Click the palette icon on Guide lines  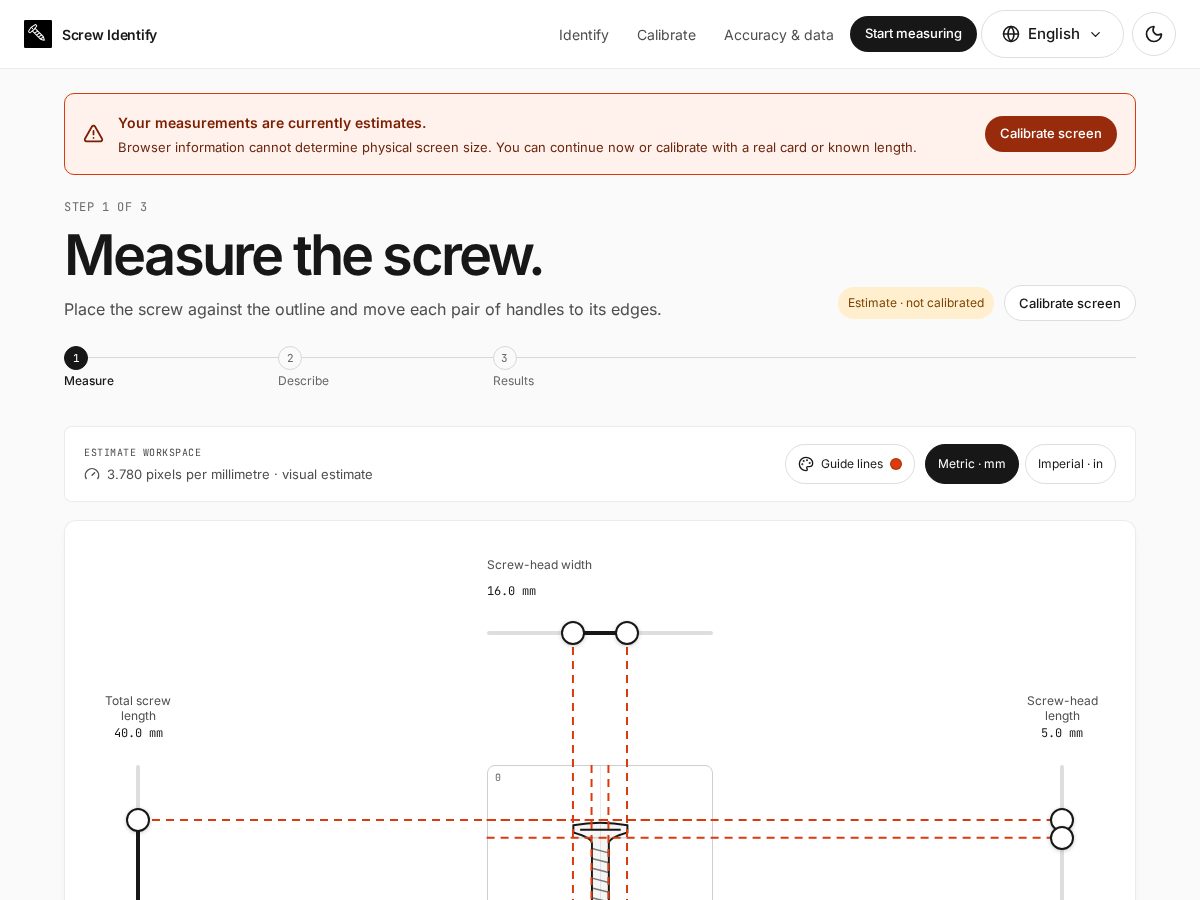point(806,464)
